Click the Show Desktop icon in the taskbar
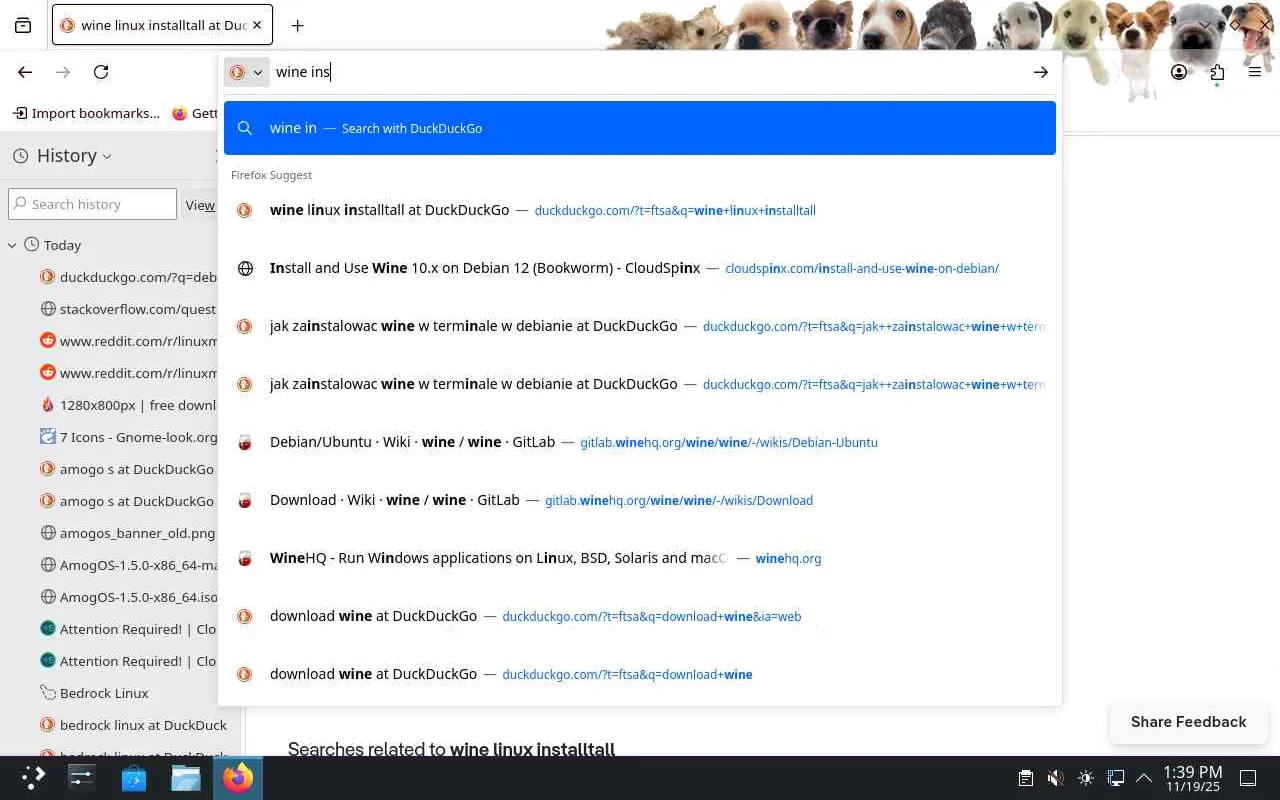 click(x=1248, y=778)
